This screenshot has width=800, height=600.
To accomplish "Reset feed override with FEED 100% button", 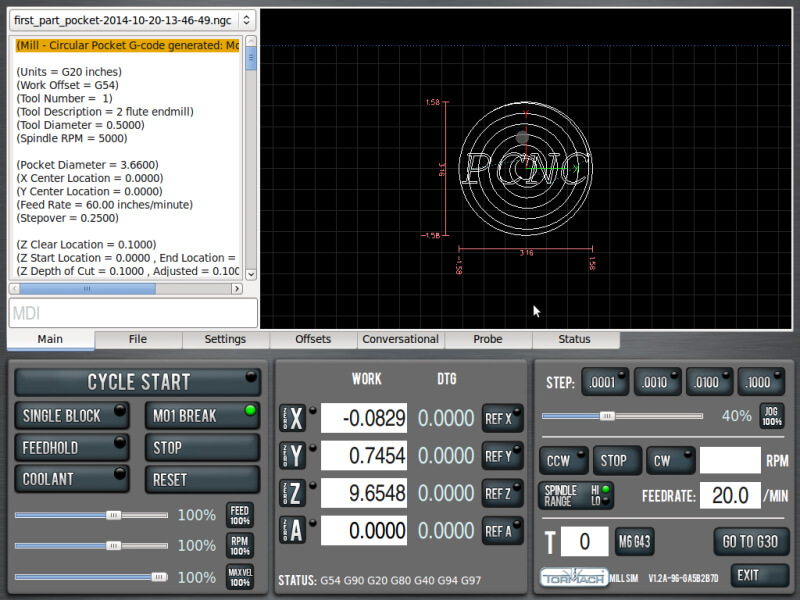I will 240,515.
